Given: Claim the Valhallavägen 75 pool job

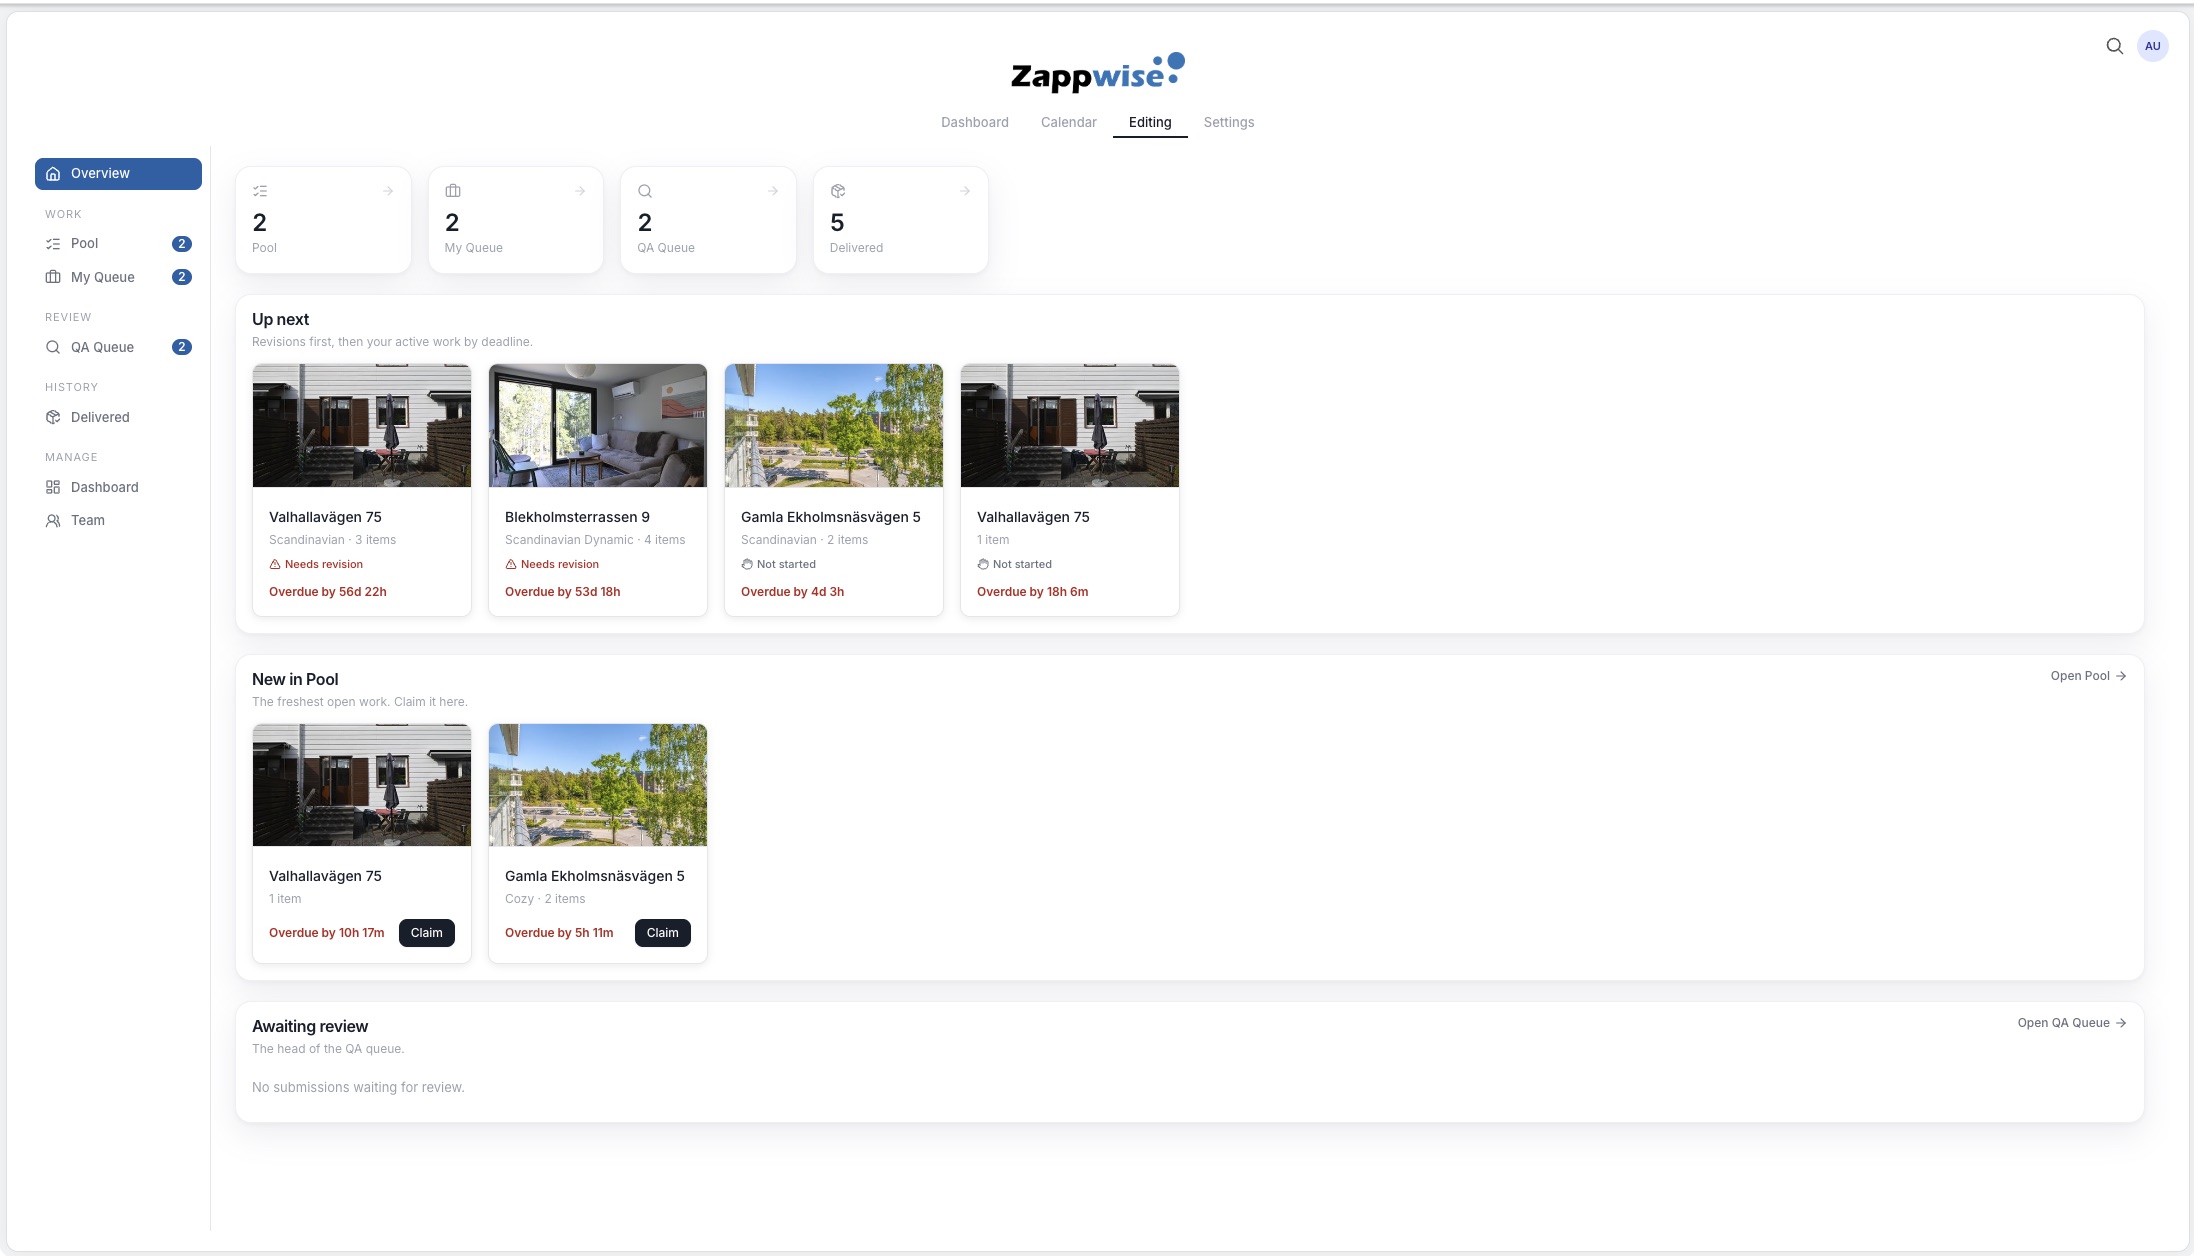Looking at the screenshot, I should coord(426,933).
